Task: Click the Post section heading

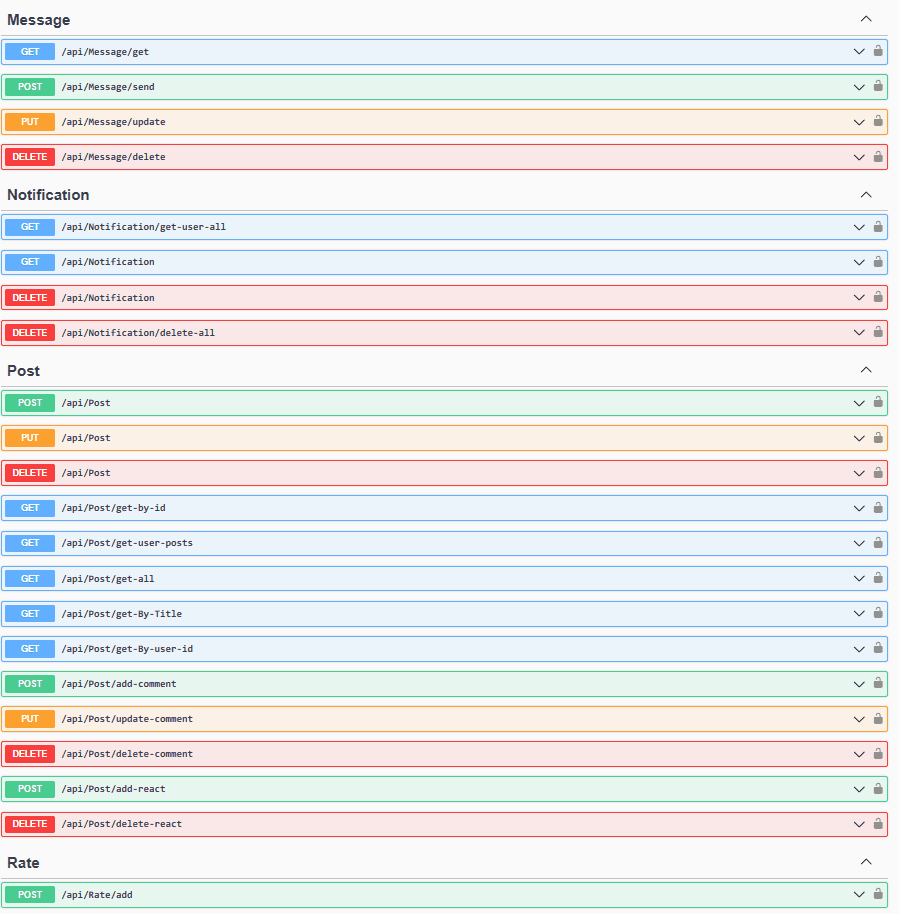Action: (23, 371)
